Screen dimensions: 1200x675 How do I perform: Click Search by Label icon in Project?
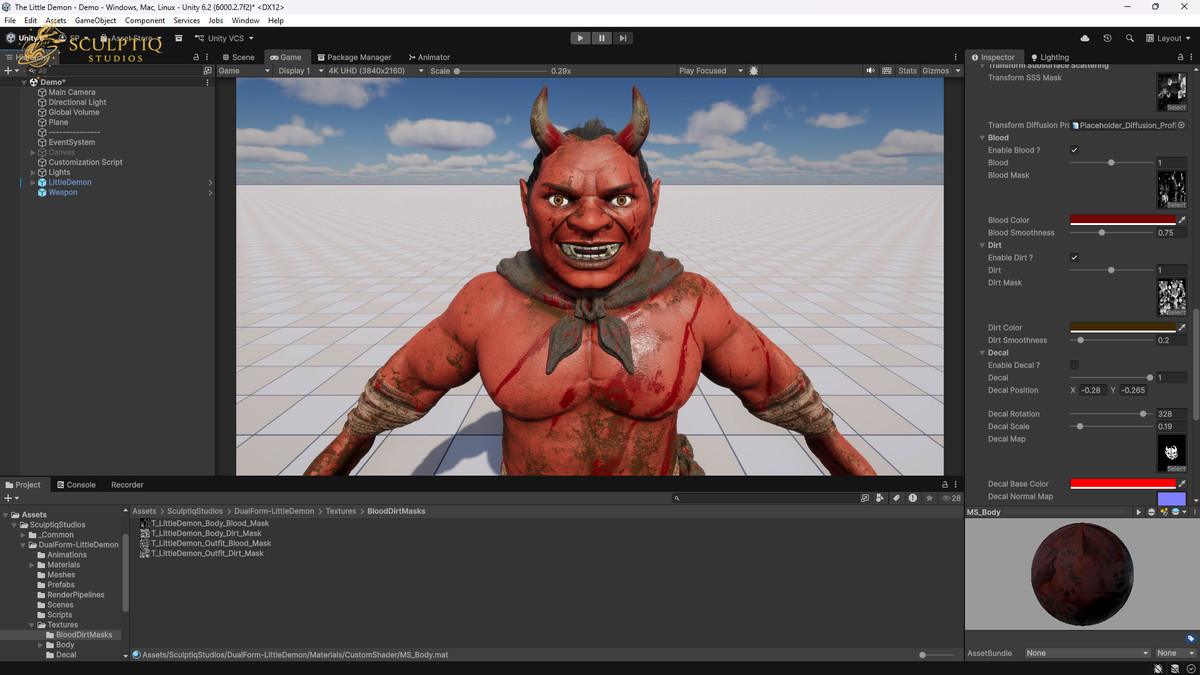(x=897, y=497)
